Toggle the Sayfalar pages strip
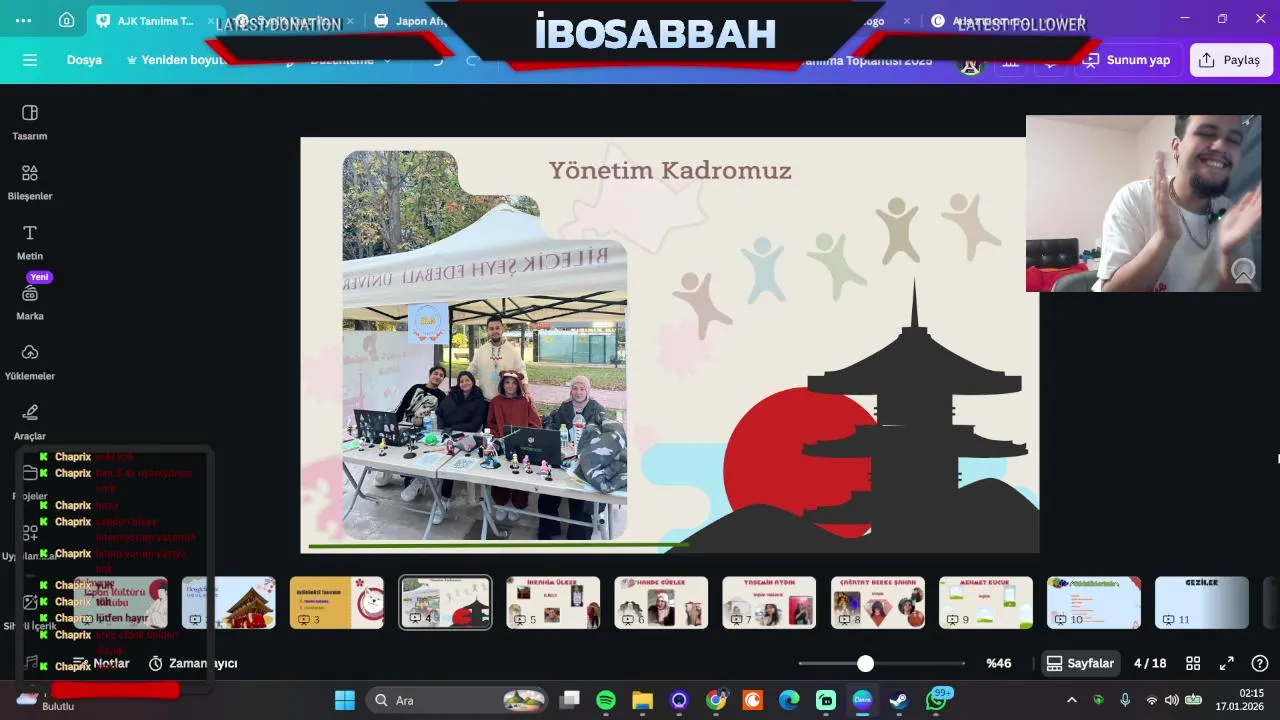The height and width of the screenshot is (720, 1280). click(1080, 663)
